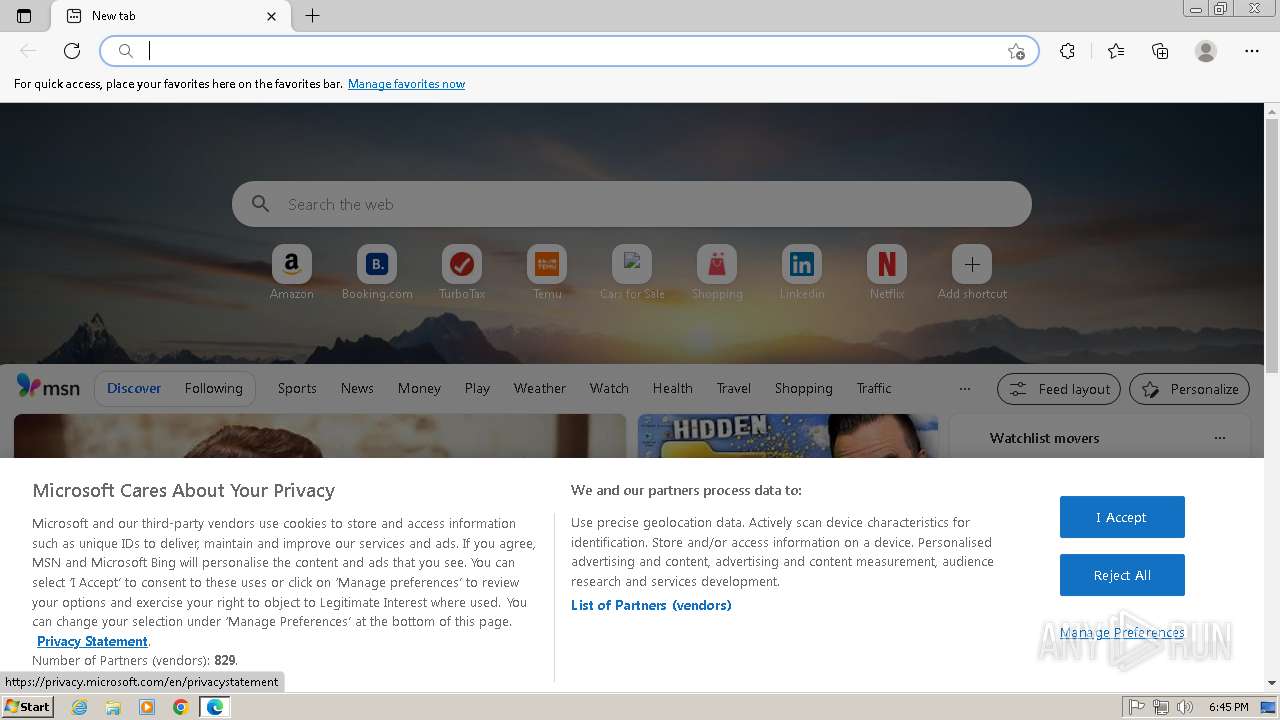Add a new shortcut tile
This screenshot has width=1280, height=720.
coord(972,272)
